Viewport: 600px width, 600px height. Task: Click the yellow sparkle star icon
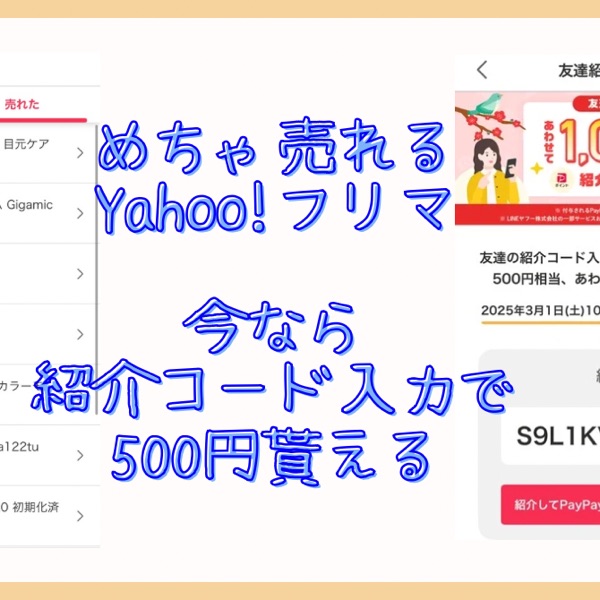coord(537,168)
